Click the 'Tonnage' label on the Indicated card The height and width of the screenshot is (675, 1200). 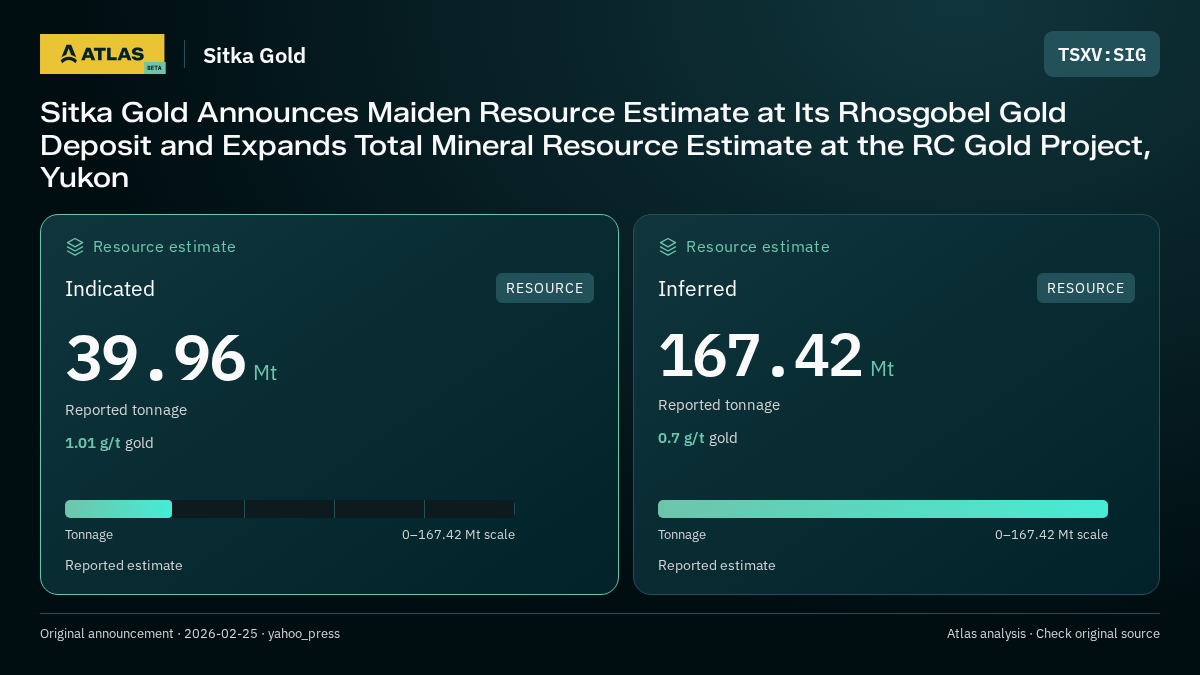[x=89, y=535]
